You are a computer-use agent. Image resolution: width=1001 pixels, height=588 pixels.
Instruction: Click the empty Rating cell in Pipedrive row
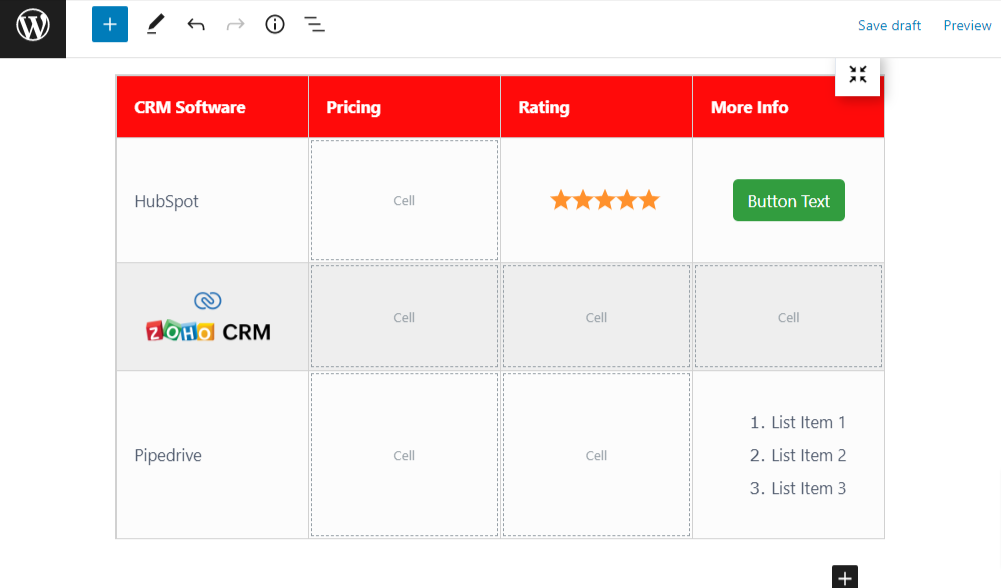(596, 455)
